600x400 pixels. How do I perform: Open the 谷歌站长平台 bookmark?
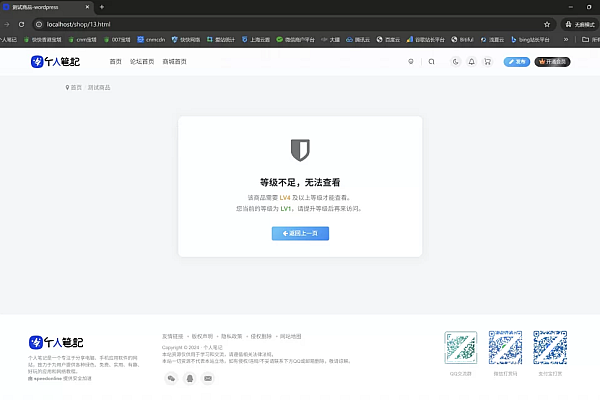click(x=426, y=39)
